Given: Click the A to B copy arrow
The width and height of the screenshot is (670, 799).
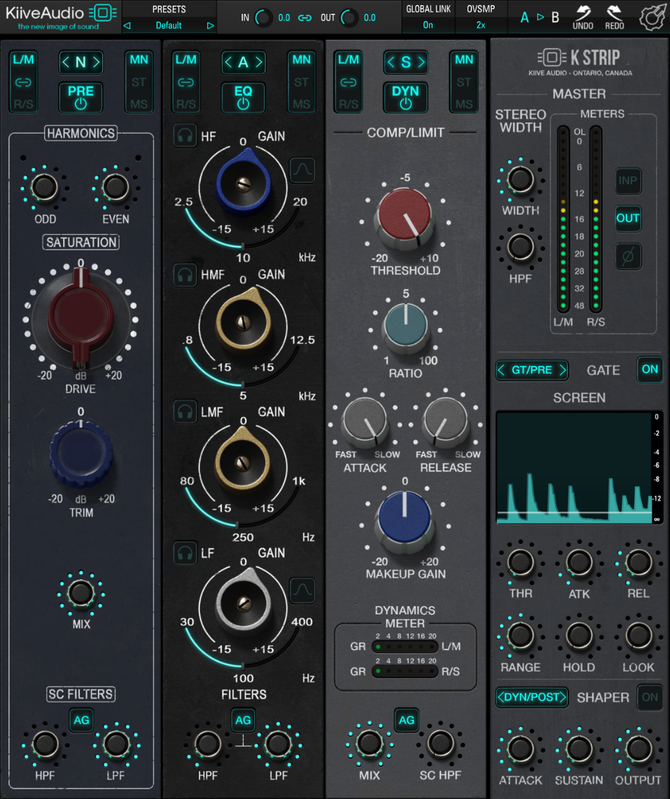Looking at the screenshot, I should click(x=540, y=17).
